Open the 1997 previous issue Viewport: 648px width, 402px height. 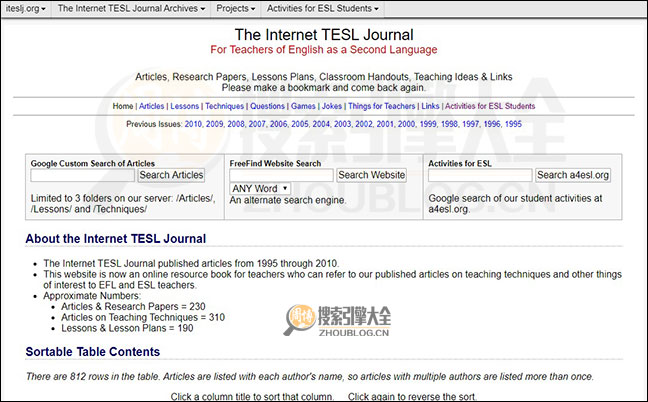(471, 124)
